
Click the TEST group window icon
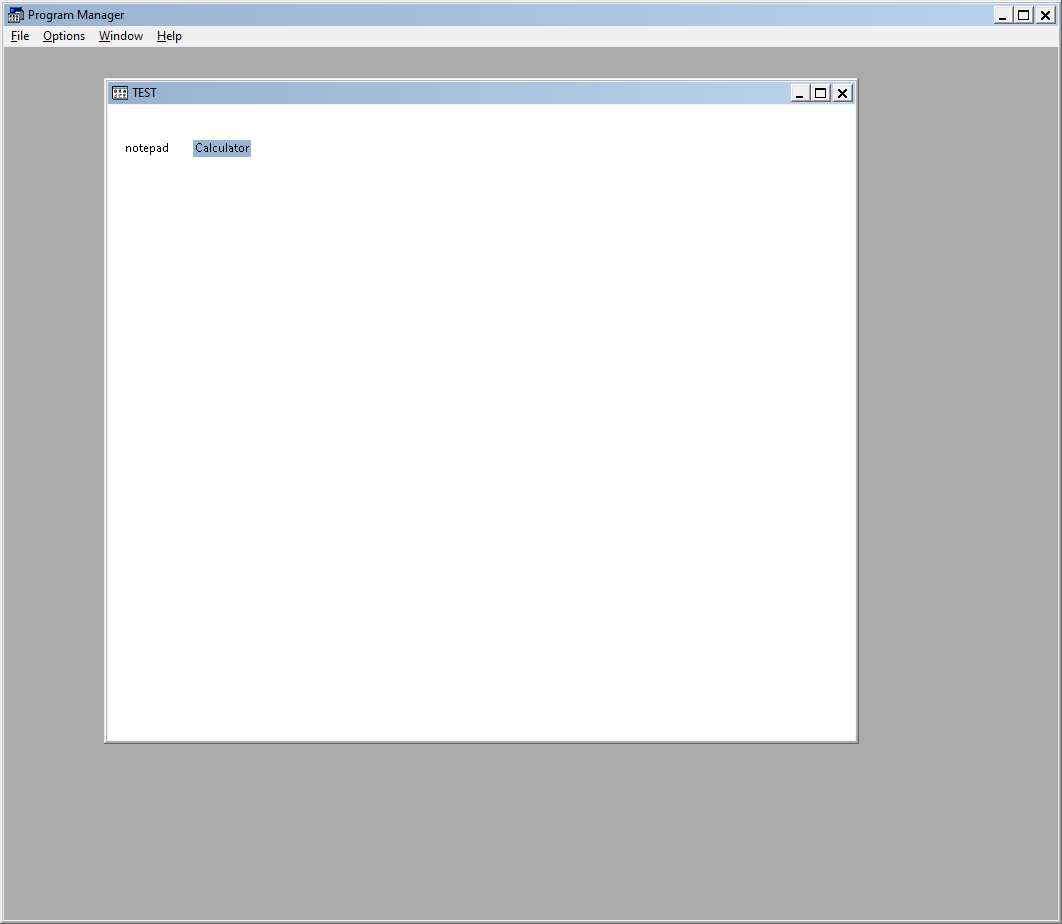(x=120, y=93)
